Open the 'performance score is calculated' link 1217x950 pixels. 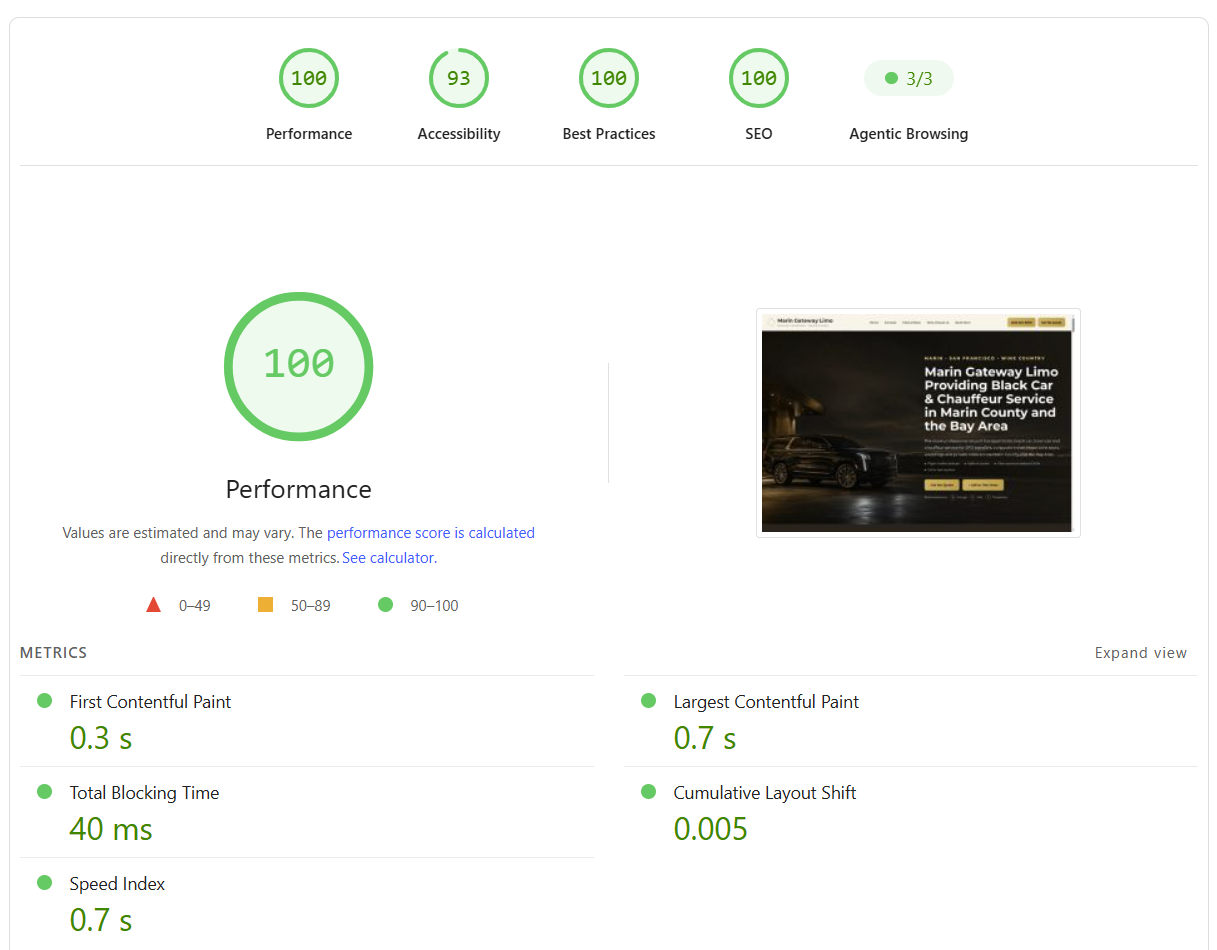coord(431,533)
